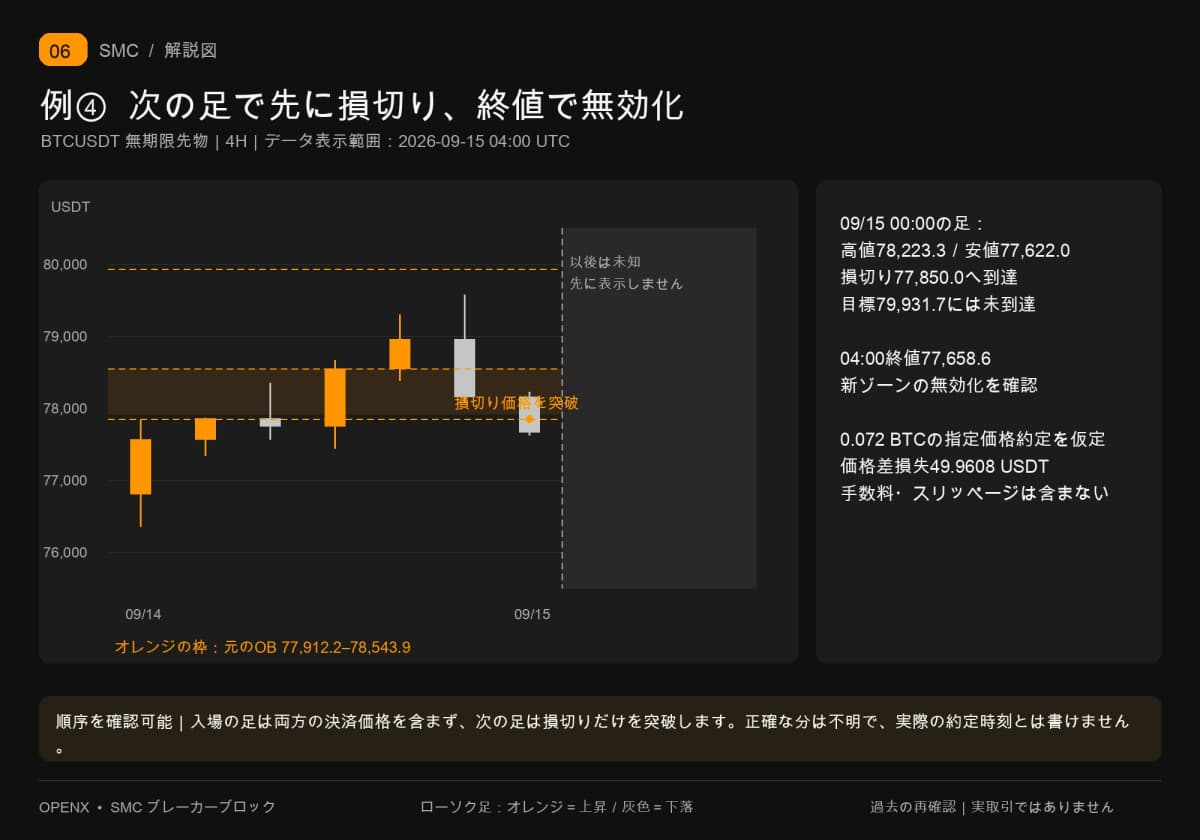Click the large grey candle with long upper wick

(x=465, y=368)
